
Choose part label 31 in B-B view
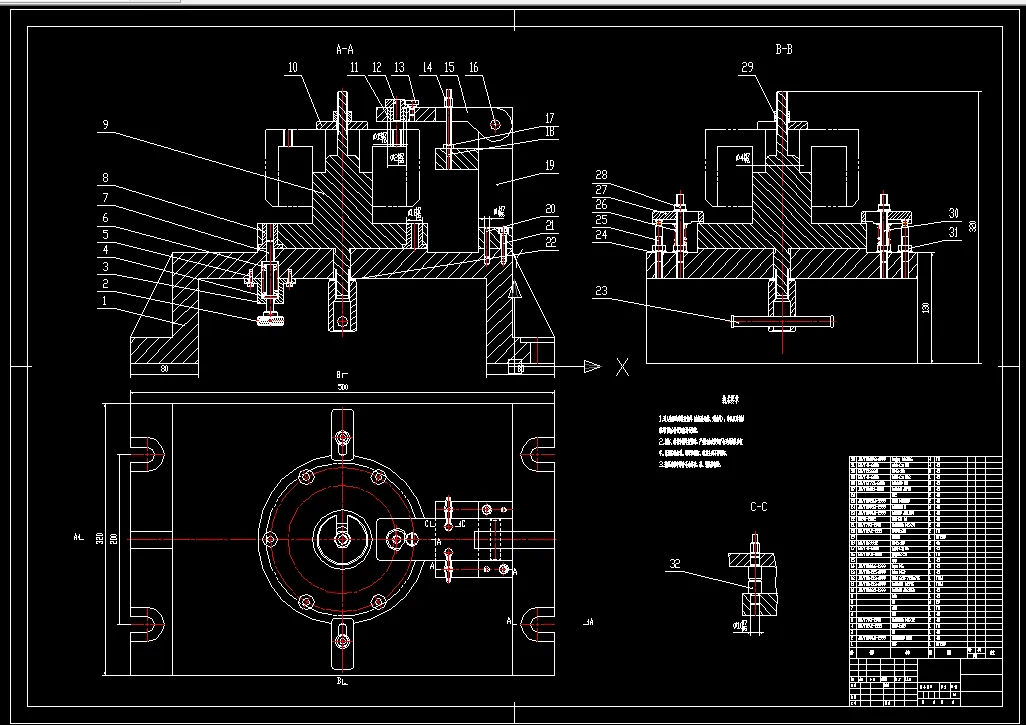point(953,232)
